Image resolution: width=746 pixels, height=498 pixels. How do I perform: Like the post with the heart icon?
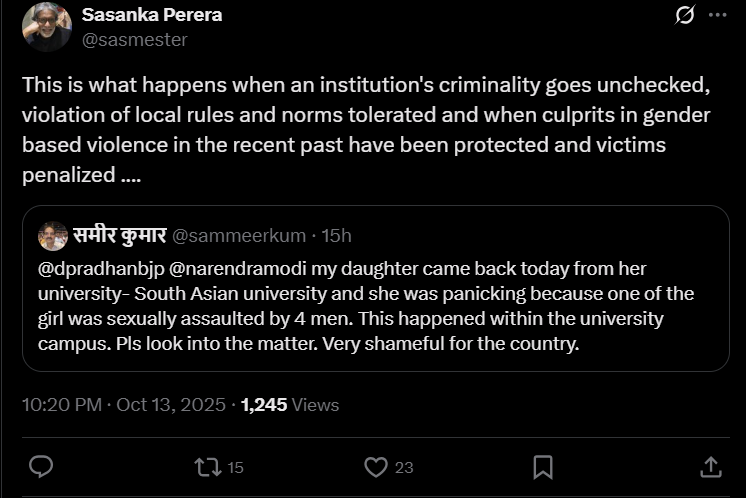tap(376, 466)
